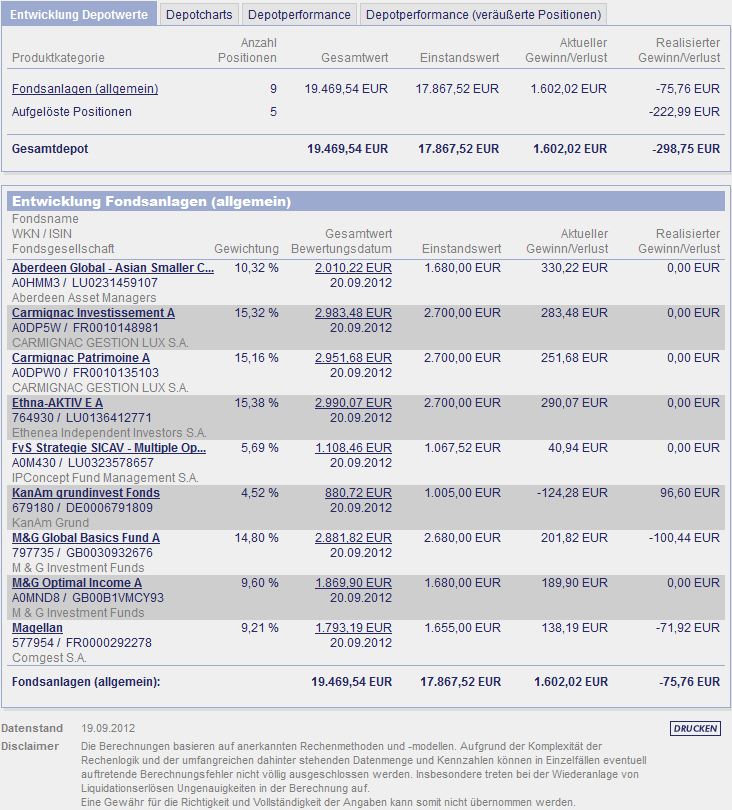Open the Depotperformance tab
This screenshot has height=810, width=732.
299,14
